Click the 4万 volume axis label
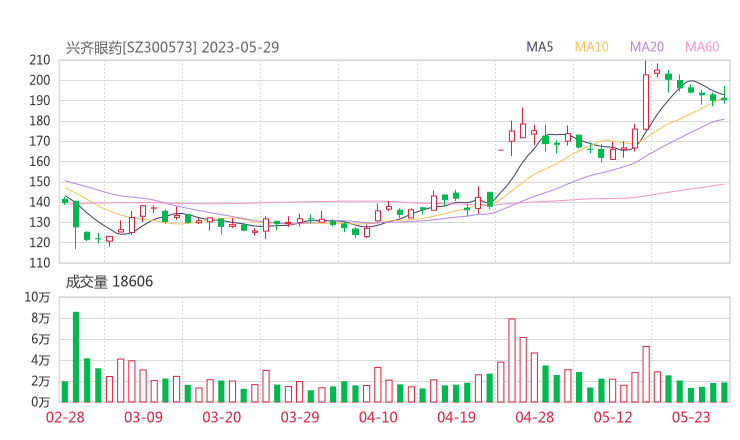The image size is (740, 440). point(41,361)
